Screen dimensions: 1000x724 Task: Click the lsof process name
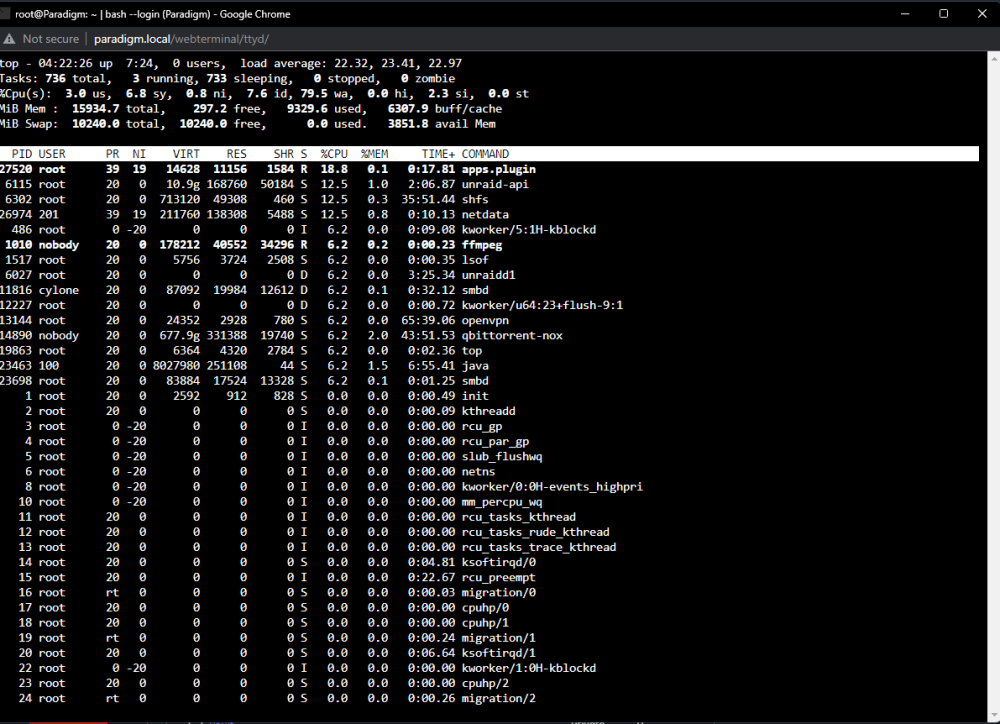coord(475,260)
